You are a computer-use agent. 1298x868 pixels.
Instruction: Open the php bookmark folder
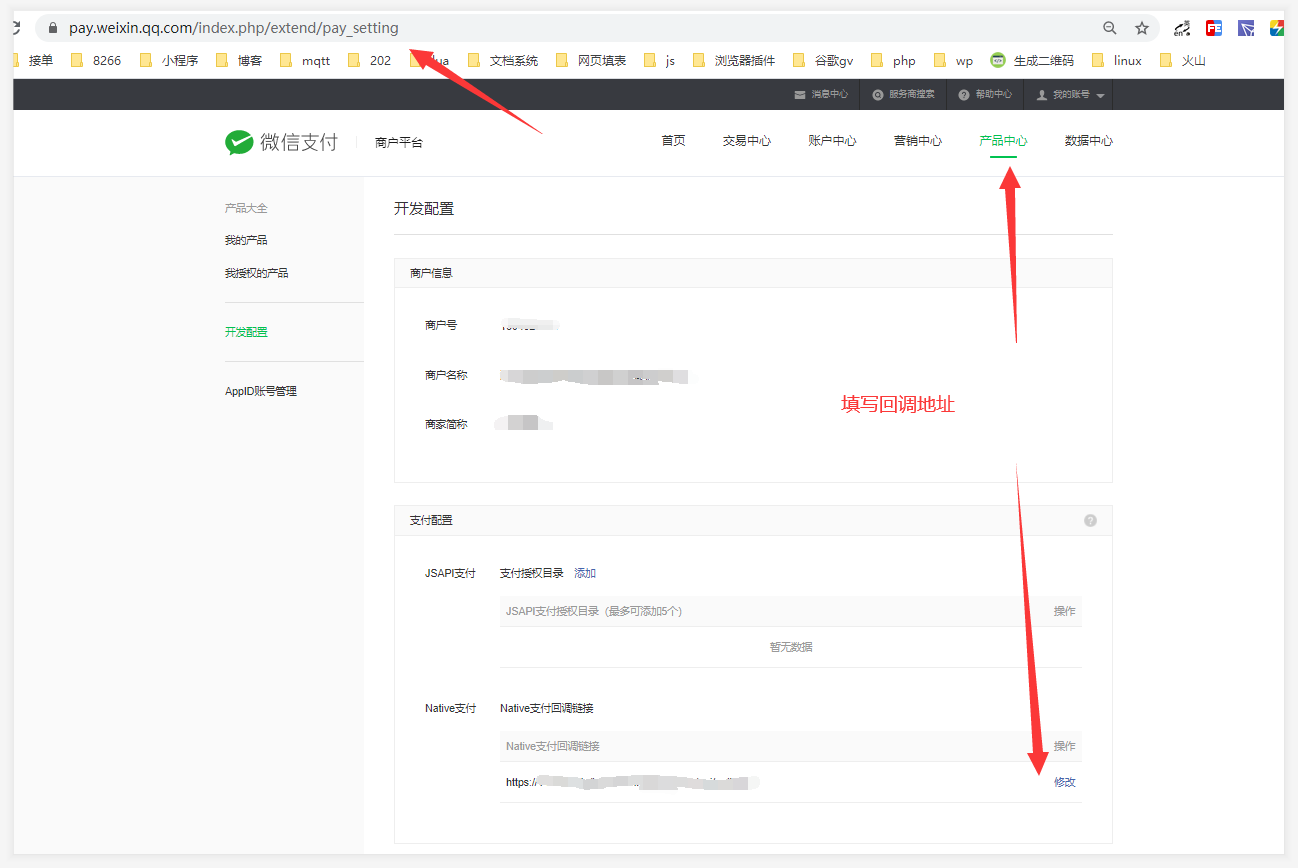tap(894, 60)
